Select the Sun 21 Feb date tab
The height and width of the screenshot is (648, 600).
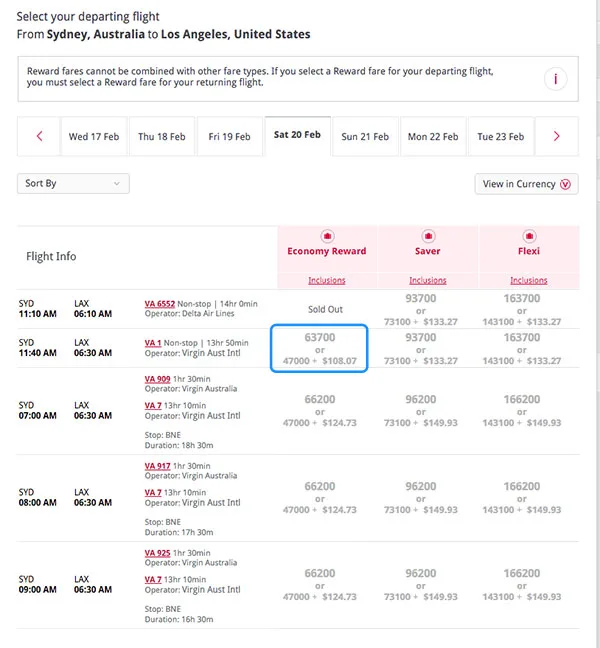[x=365, y=137]
